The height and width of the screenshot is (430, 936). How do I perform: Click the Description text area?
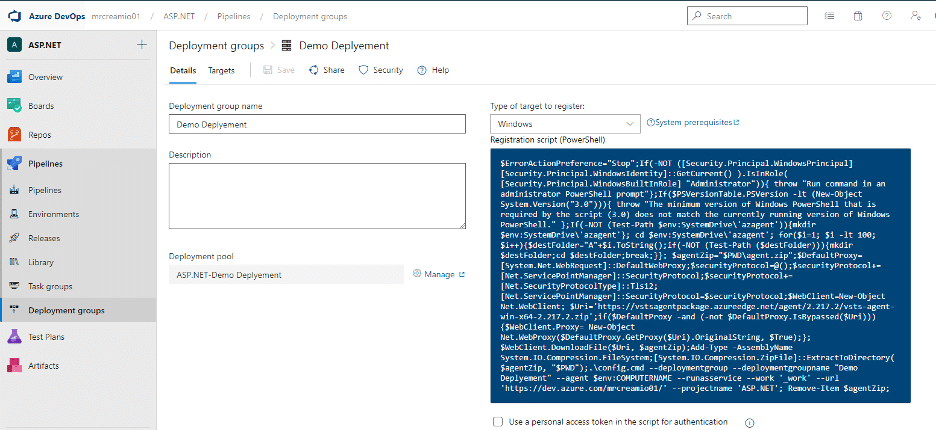pyautogui.click(x=317, y=196)
